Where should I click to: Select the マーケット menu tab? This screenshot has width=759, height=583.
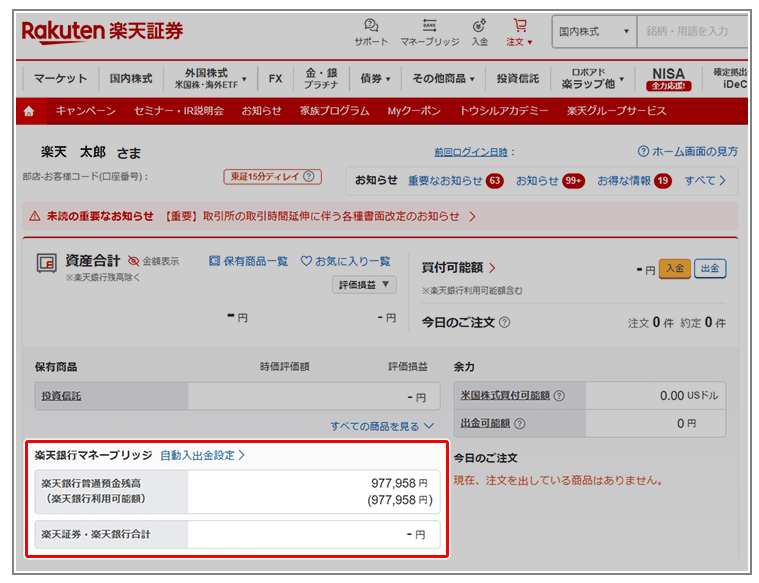point(61,78)
